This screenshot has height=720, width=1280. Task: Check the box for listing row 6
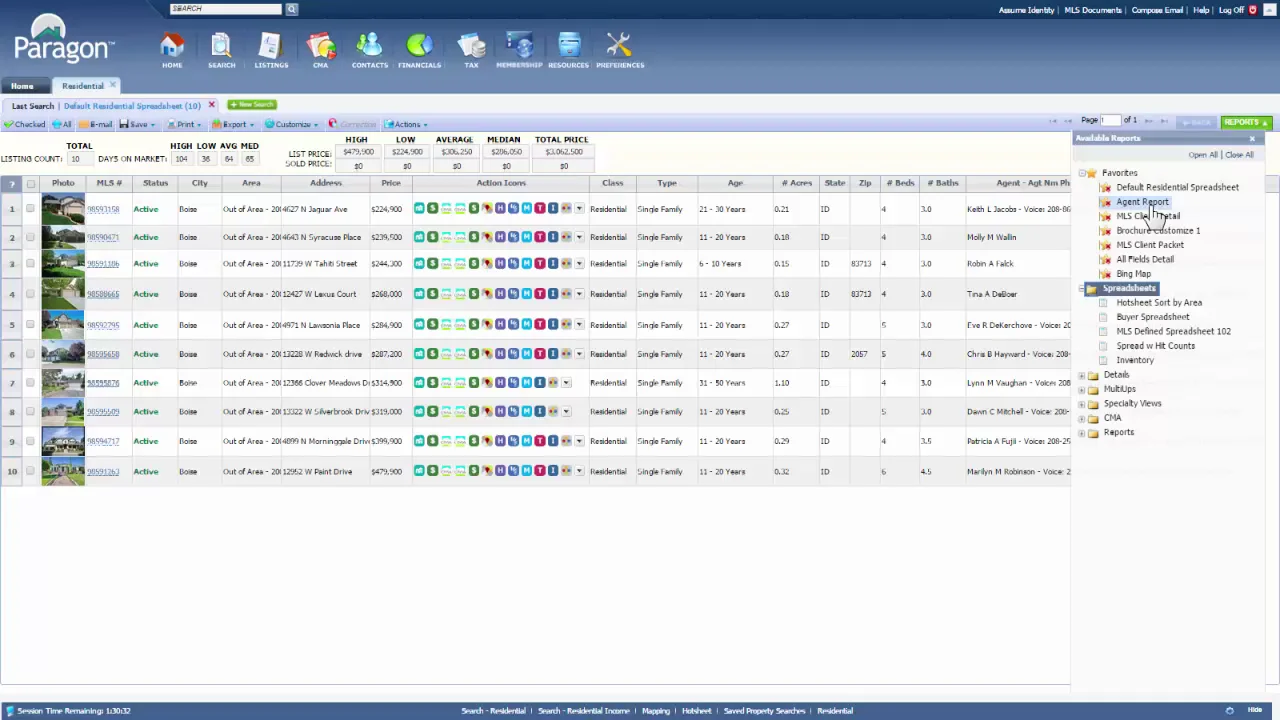click(x=30, y=354)
